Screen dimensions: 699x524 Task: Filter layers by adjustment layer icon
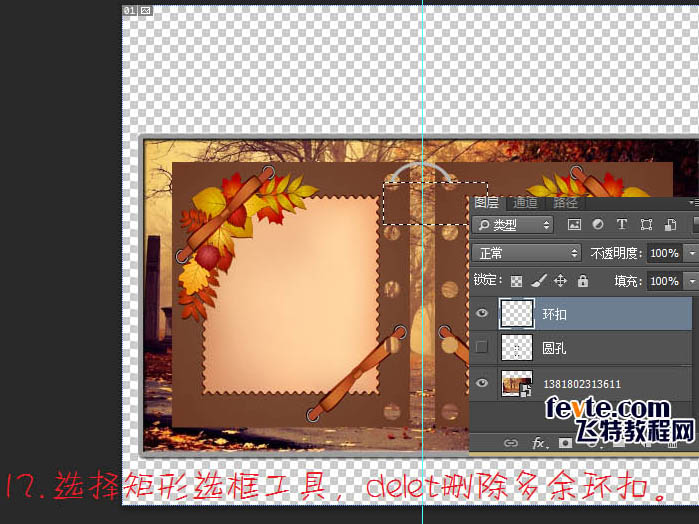[x=598, y=224]
